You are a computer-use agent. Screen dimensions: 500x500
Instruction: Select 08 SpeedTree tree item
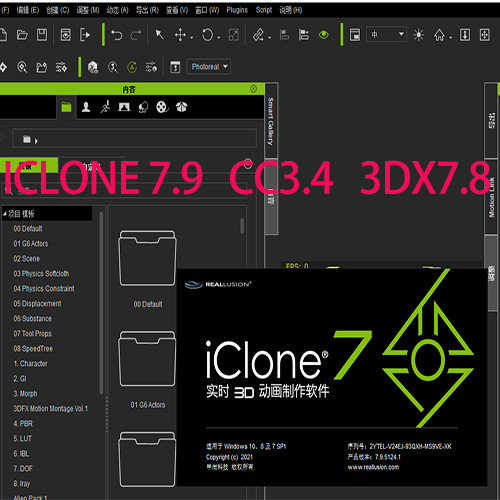pos(33,349)
